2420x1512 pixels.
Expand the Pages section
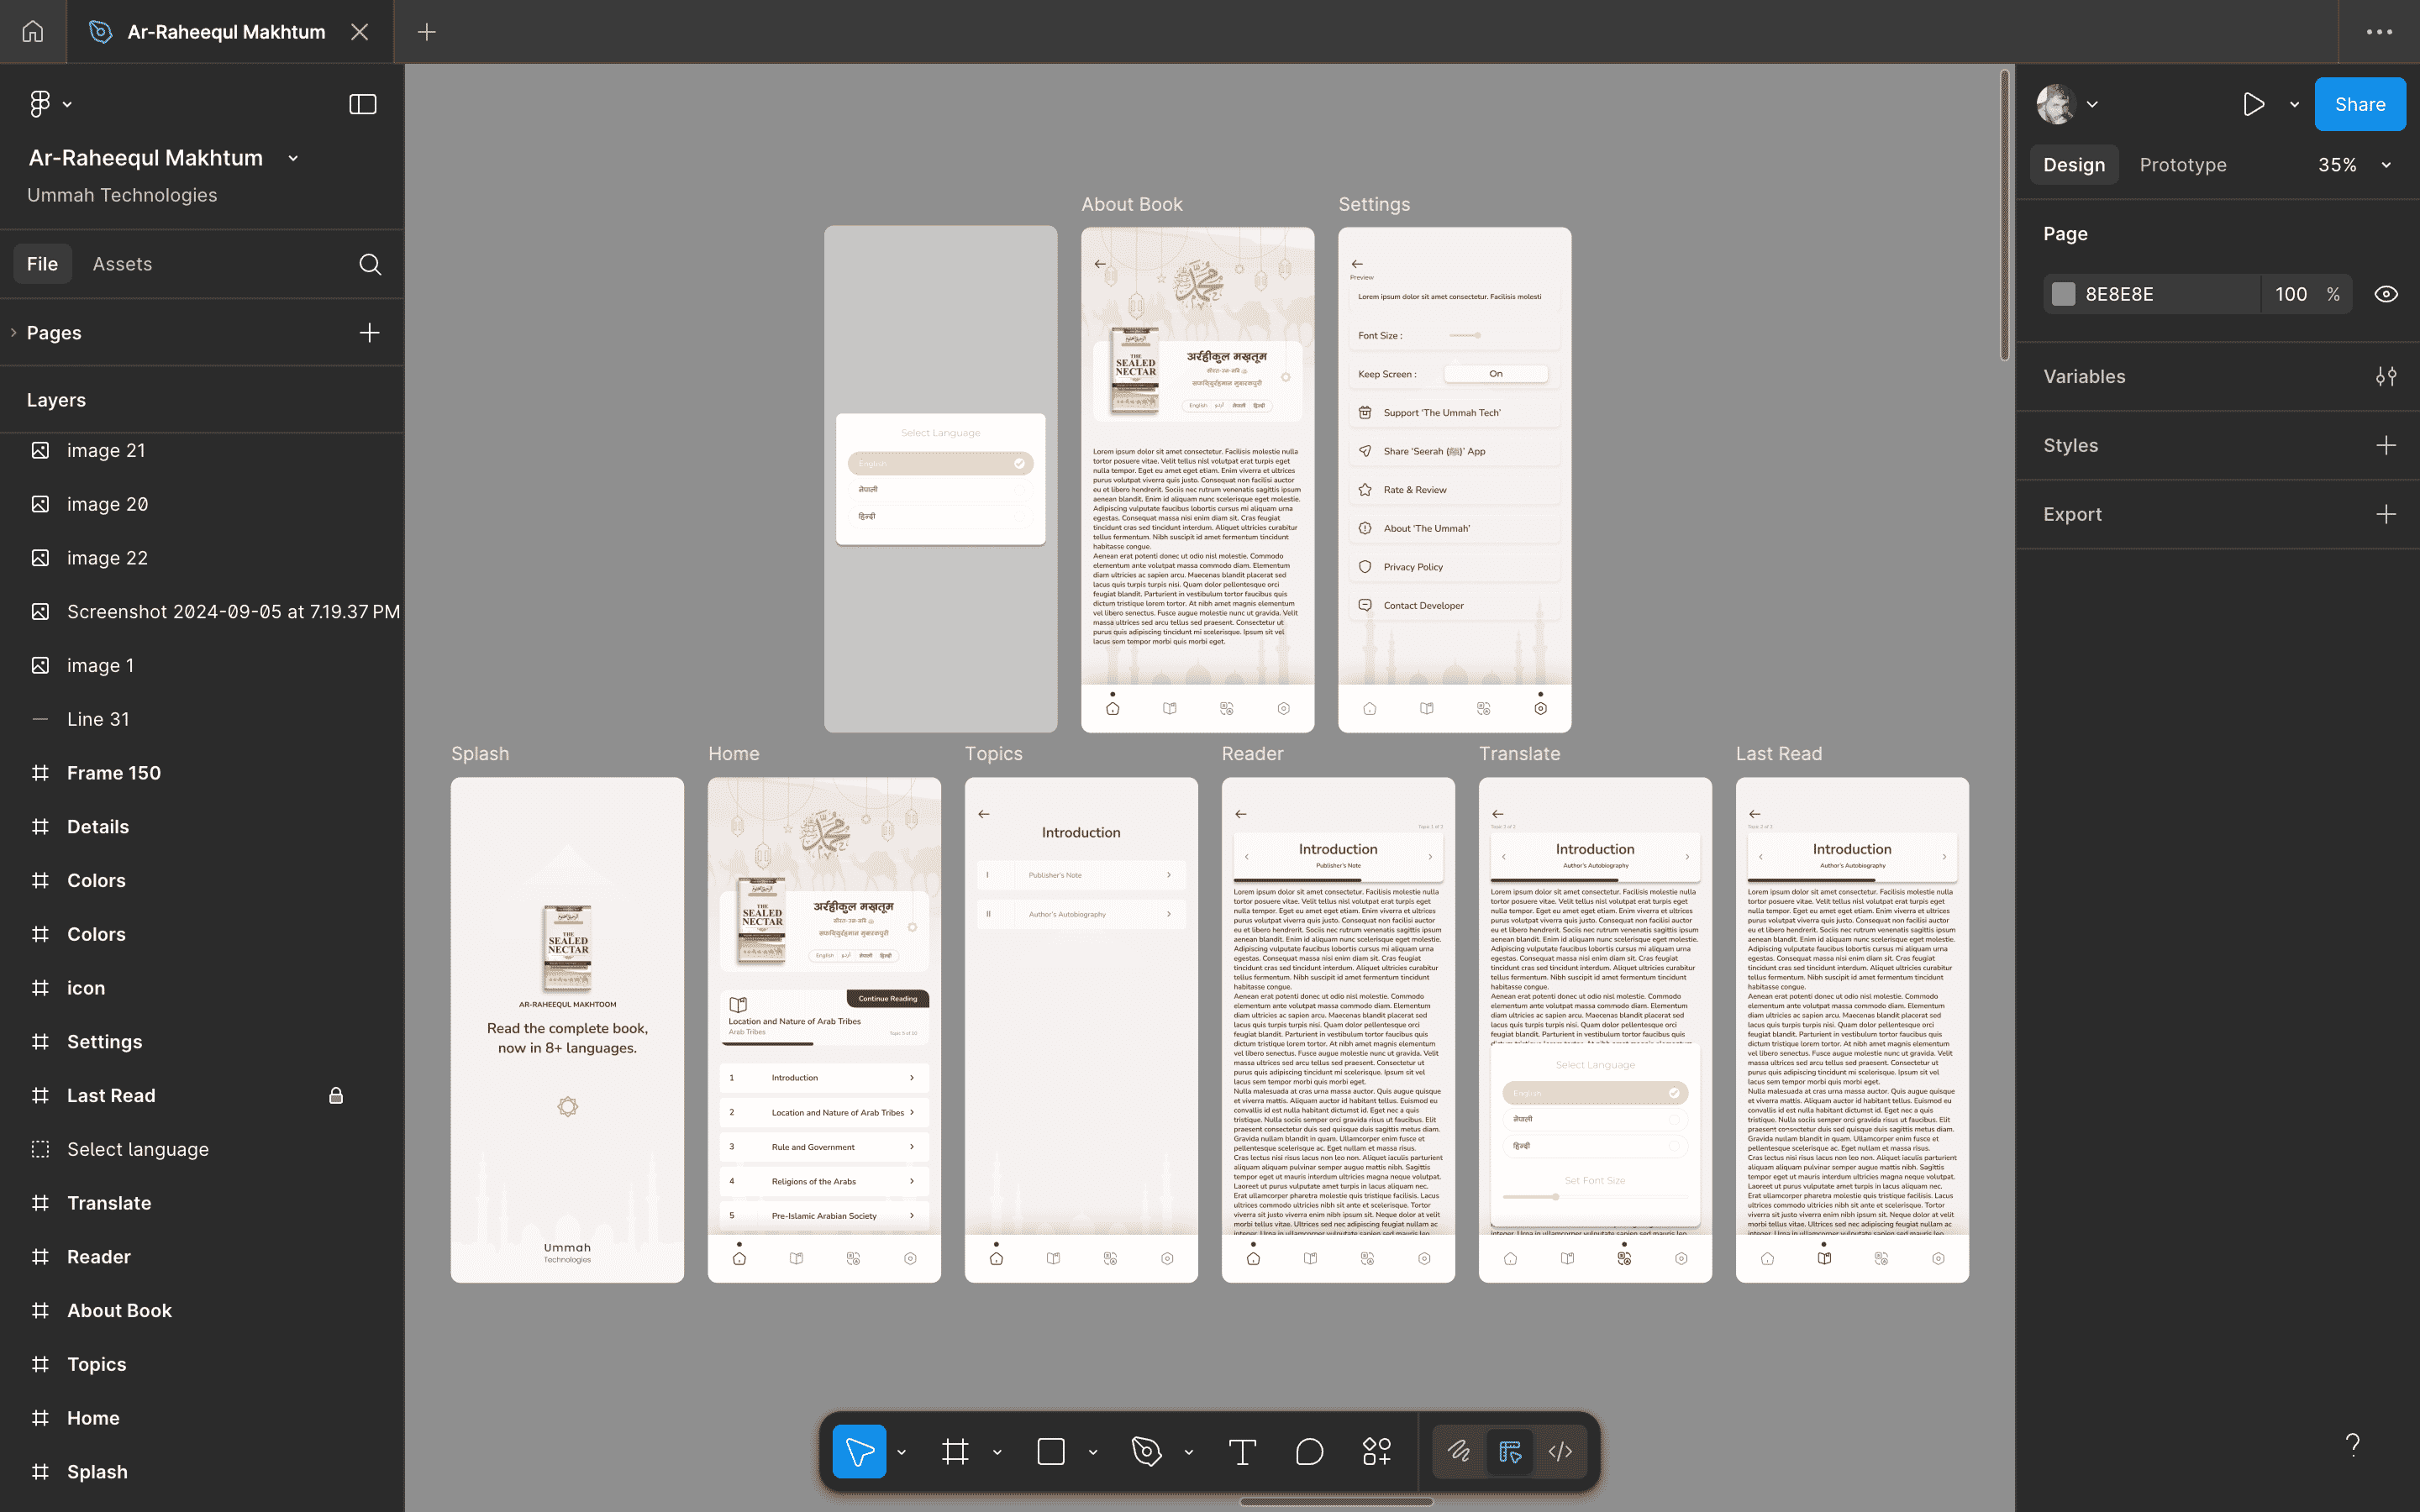(13, 332)
